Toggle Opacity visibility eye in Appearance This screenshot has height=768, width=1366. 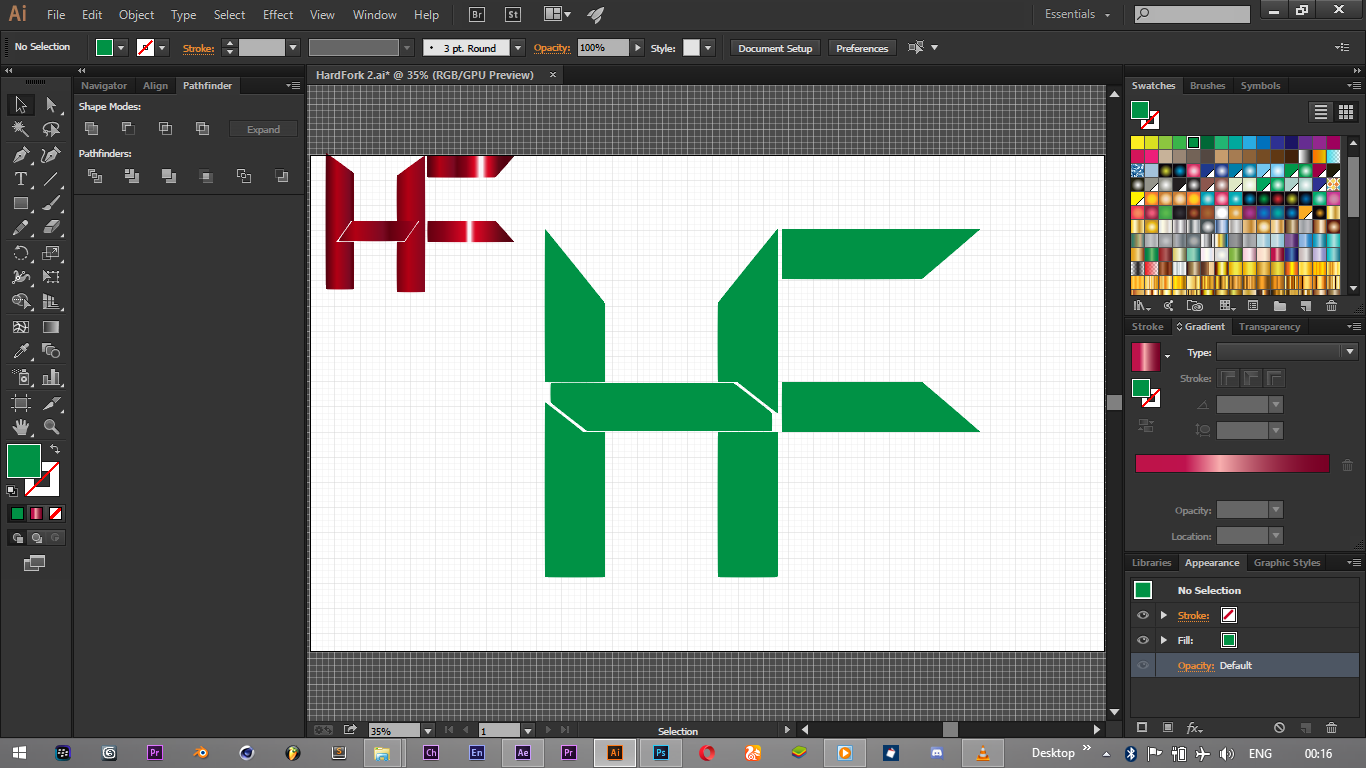tap(1143, 665)
